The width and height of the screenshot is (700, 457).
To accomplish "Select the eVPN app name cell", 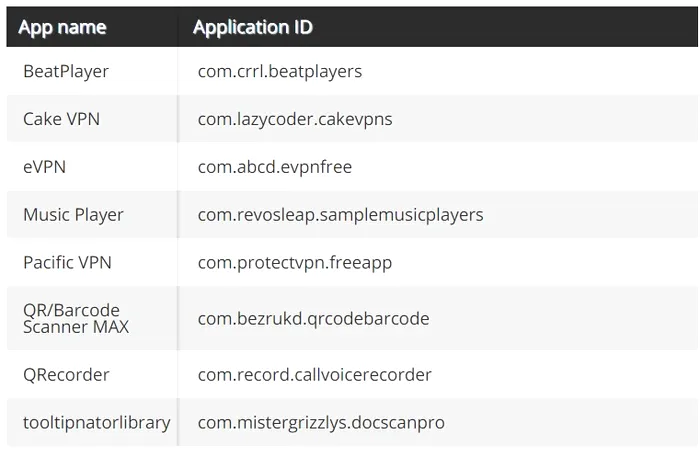I will [44, 167].
